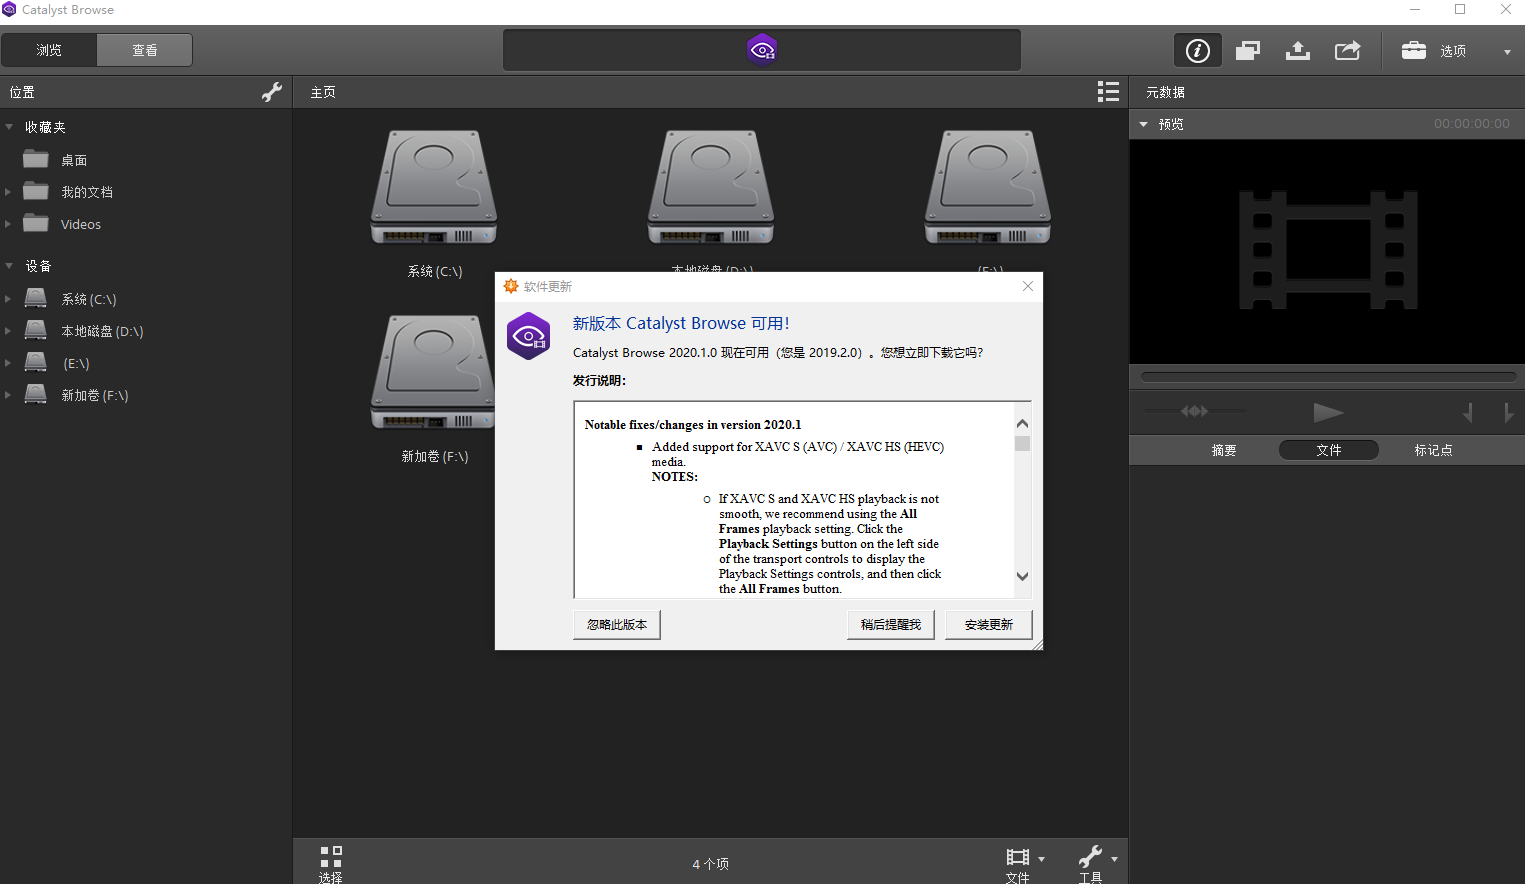Click release notes scroll down arrow
This screenshot has height=884, width=1525.
coord(1022,576)
